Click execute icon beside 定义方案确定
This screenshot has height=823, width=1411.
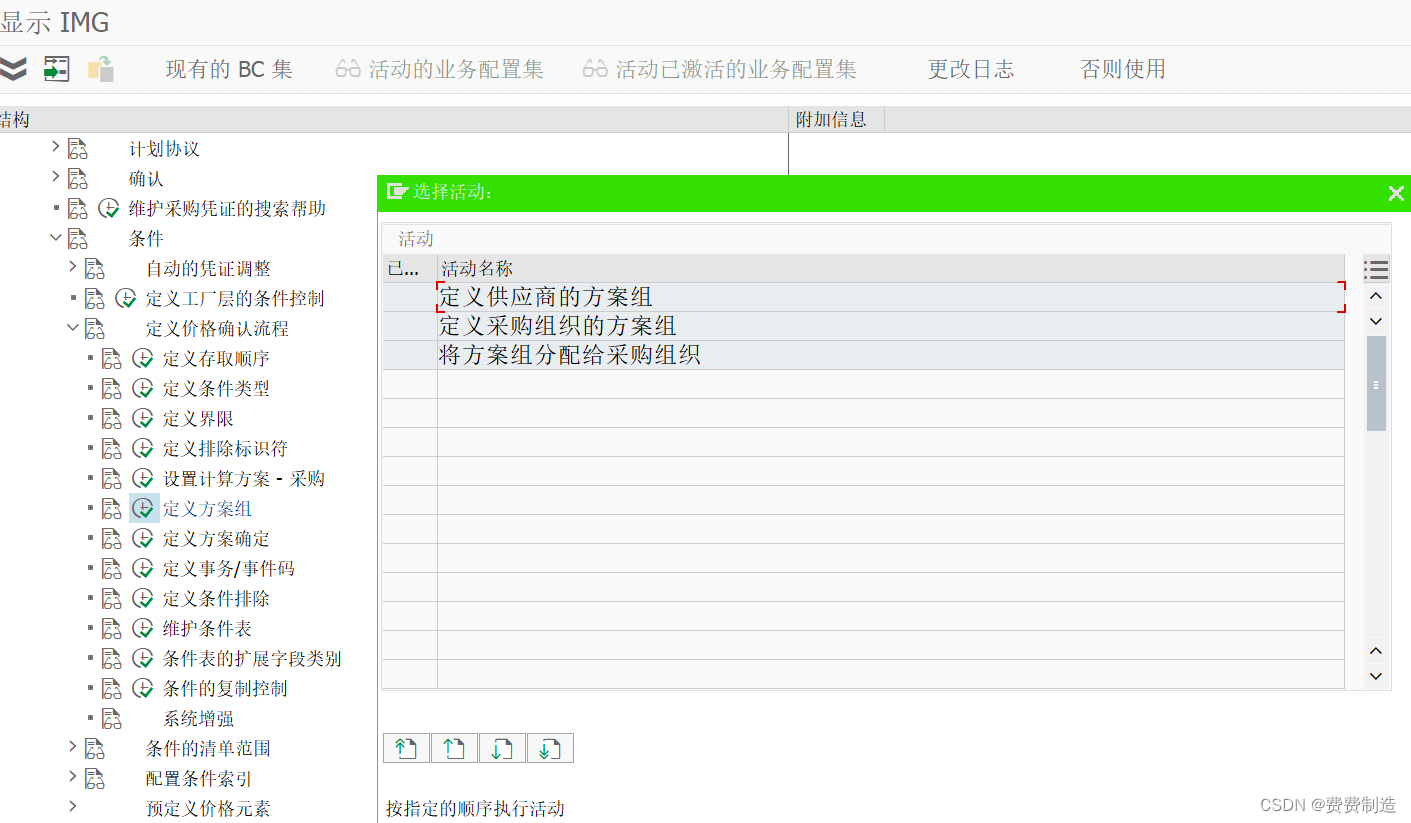pos(143,539)
